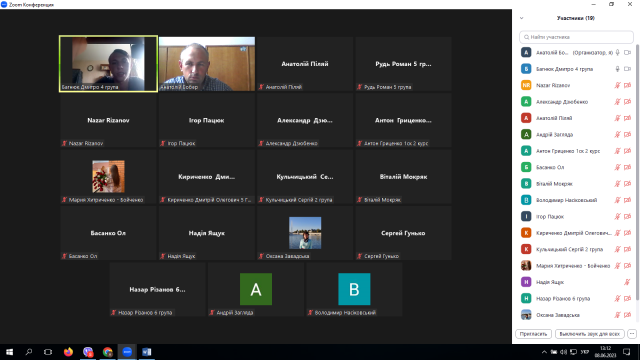Click muted mic icon next to Надія Яцук
This screenshot has width=640, height=360.
coord(627,282)
